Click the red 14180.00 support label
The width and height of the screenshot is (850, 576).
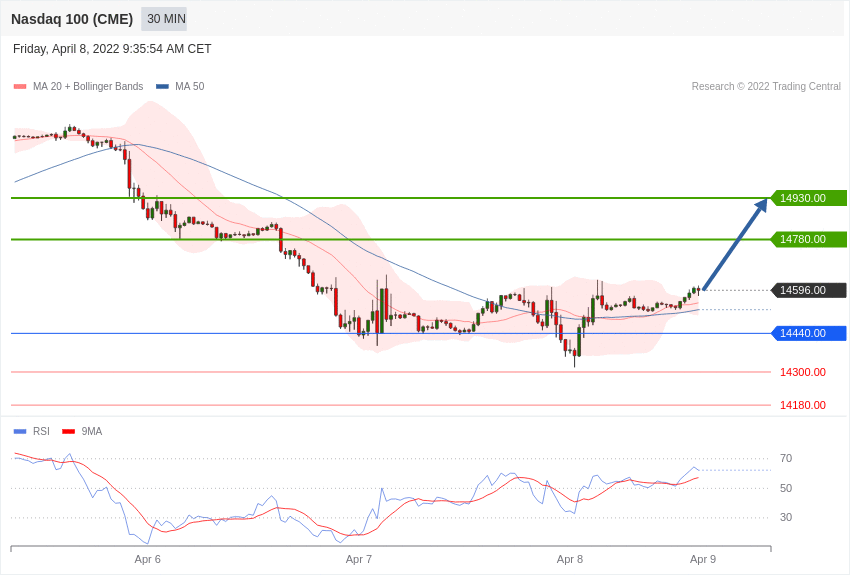(x=802, y=405)
